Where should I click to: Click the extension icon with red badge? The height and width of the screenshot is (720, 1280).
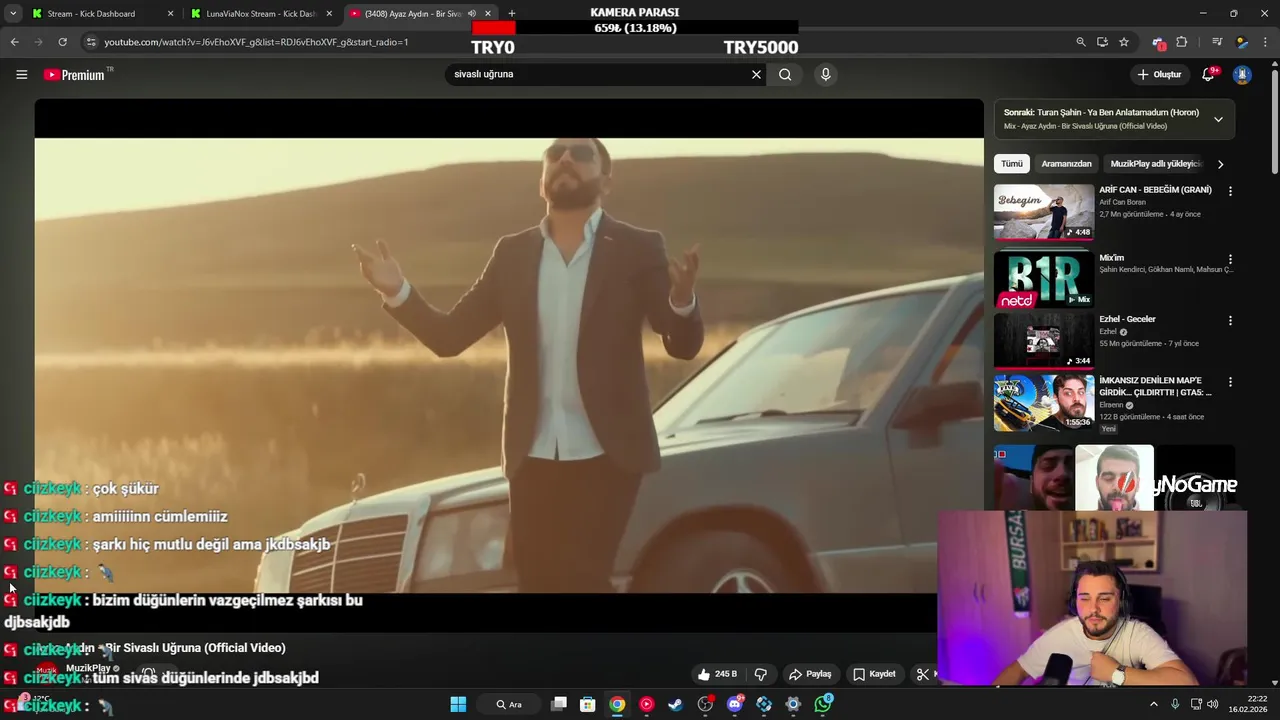(1158, 42)
